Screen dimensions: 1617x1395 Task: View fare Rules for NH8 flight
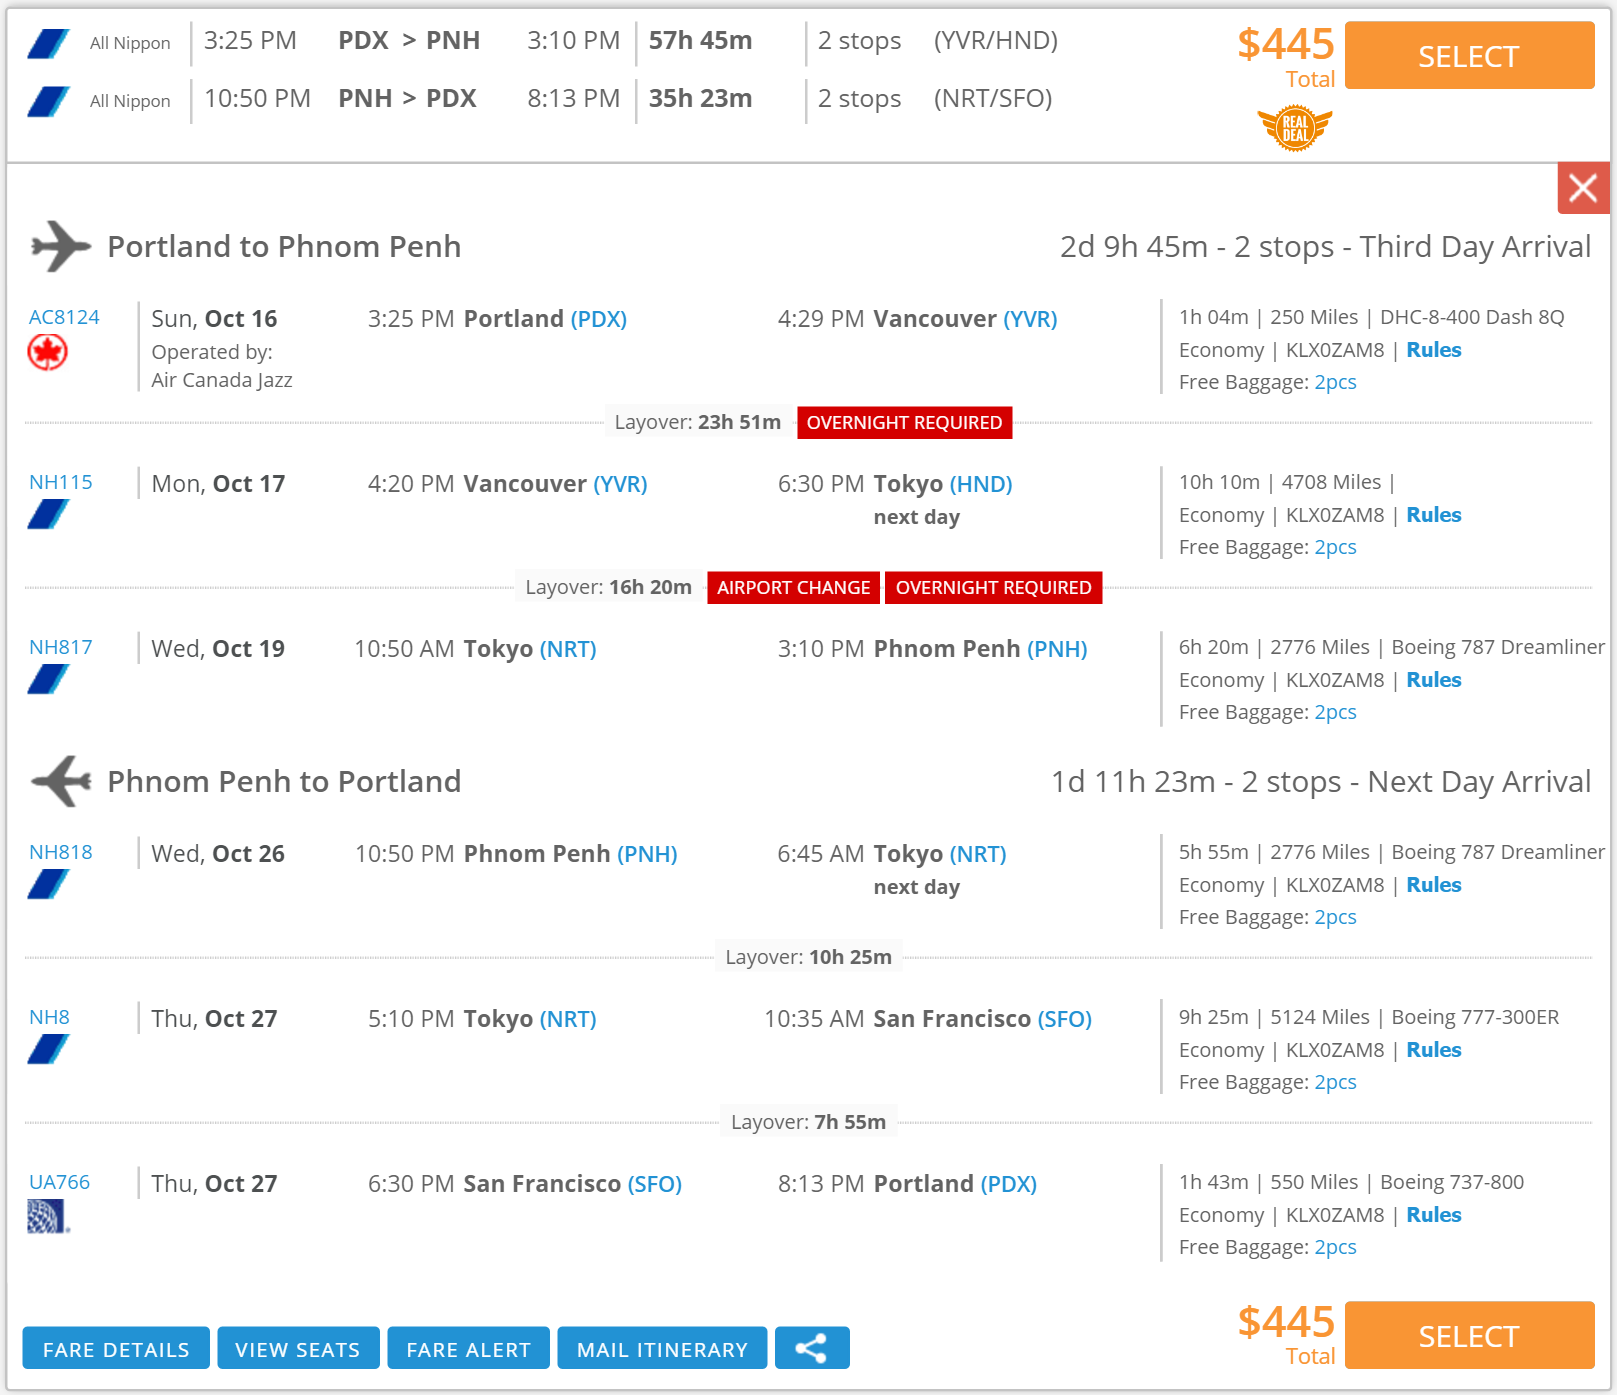(1434, 1050)
